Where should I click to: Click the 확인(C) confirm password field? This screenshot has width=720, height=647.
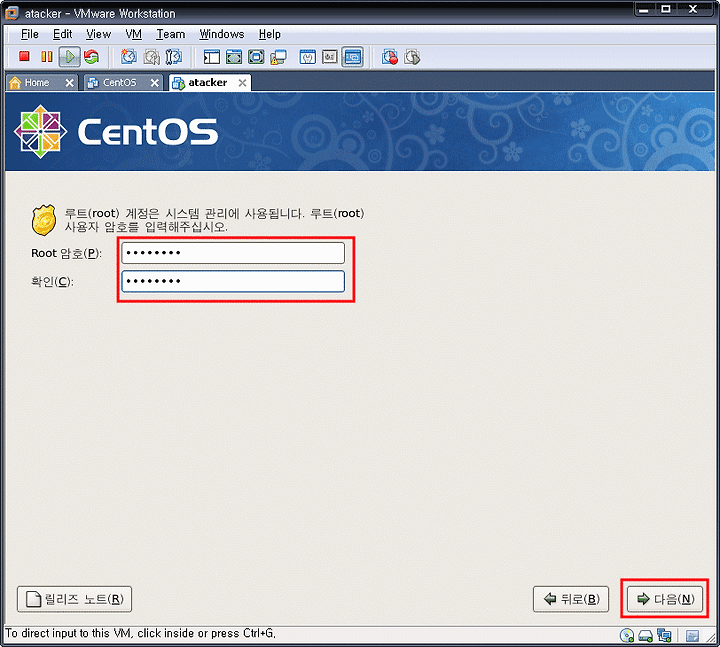233,281
